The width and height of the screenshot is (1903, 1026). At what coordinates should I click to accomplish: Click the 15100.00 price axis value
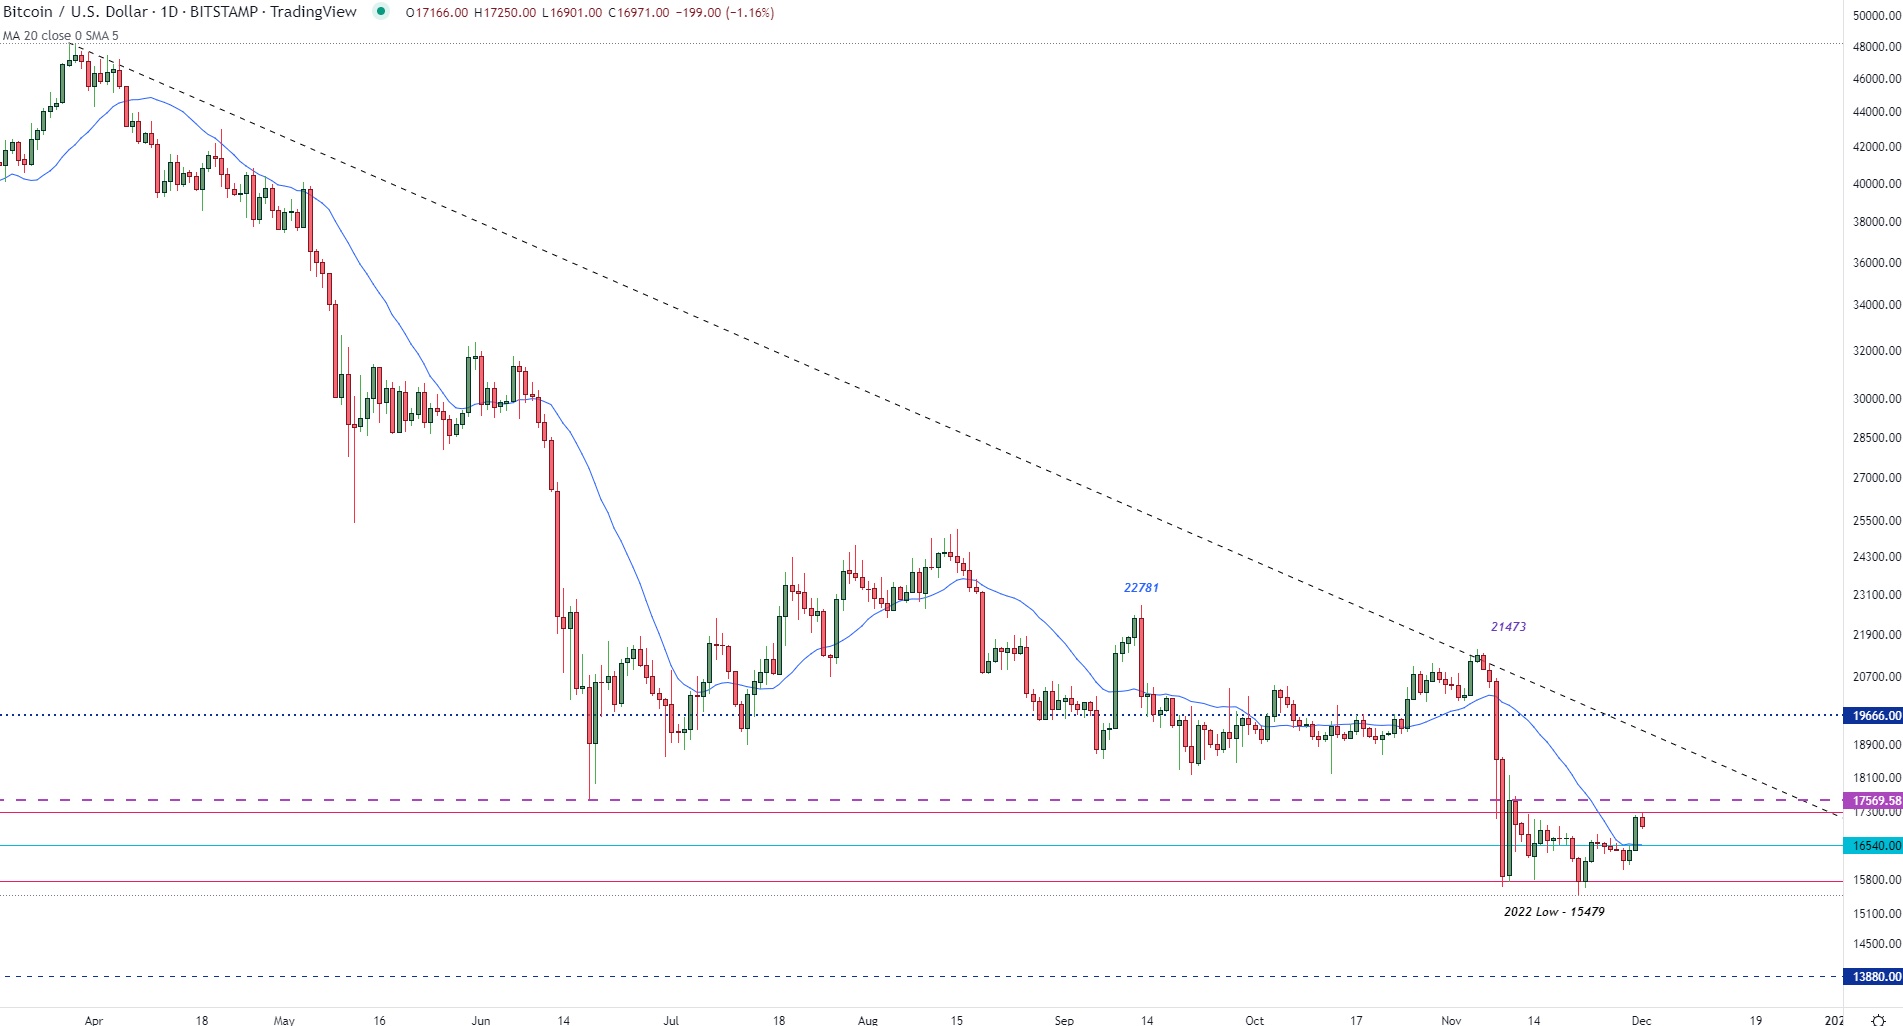click(1877, 914)
